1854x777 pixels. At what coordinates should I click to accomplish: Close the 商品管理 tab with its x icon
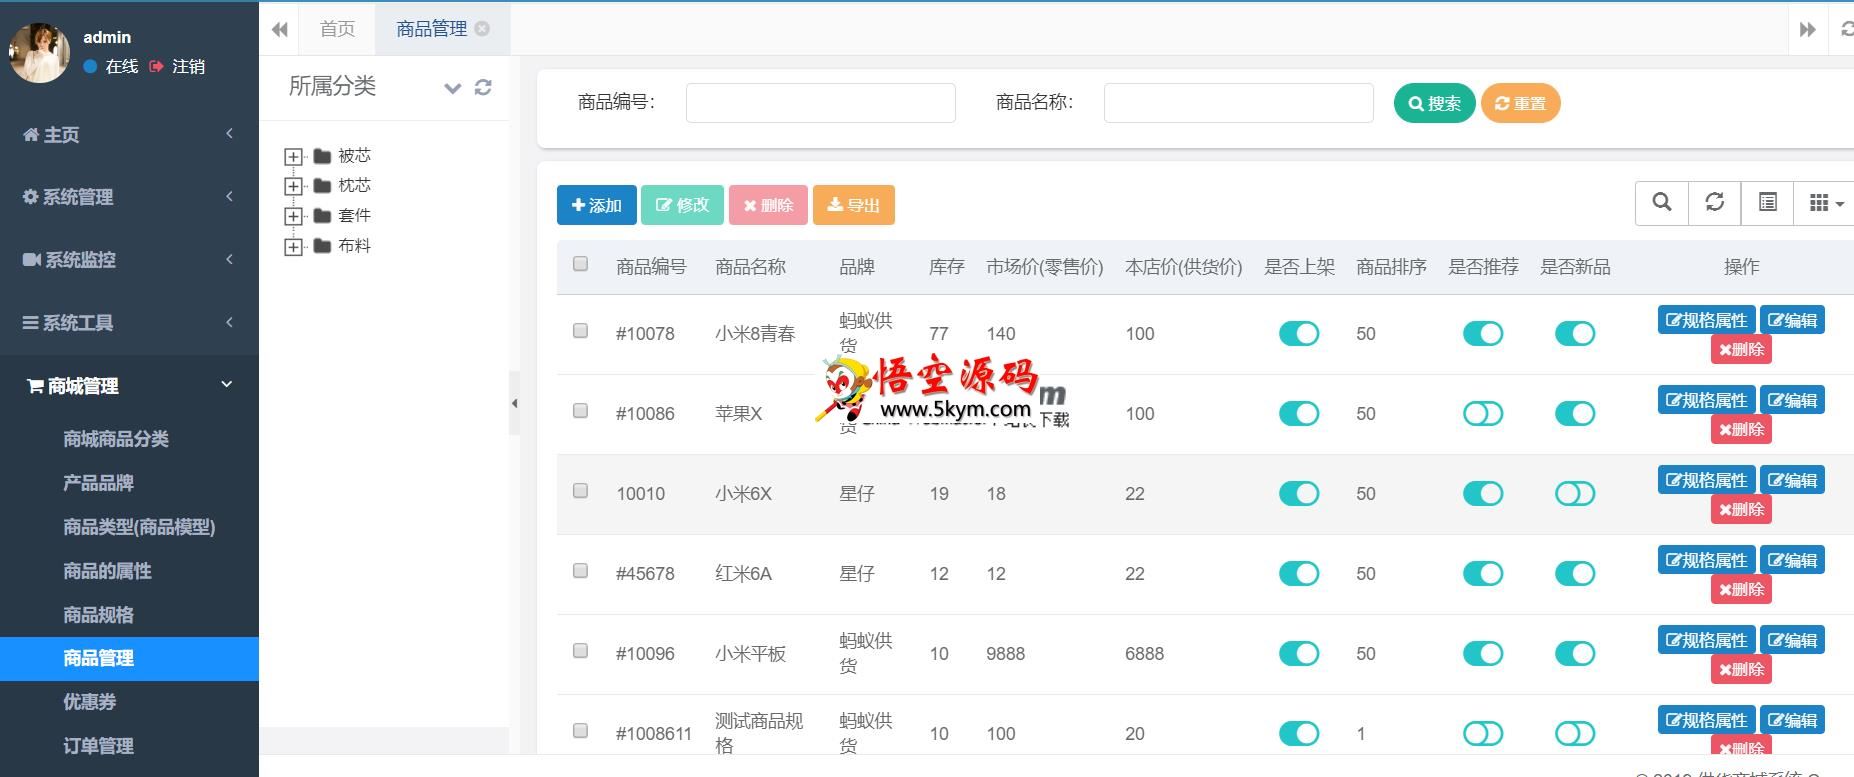point(482,28)
